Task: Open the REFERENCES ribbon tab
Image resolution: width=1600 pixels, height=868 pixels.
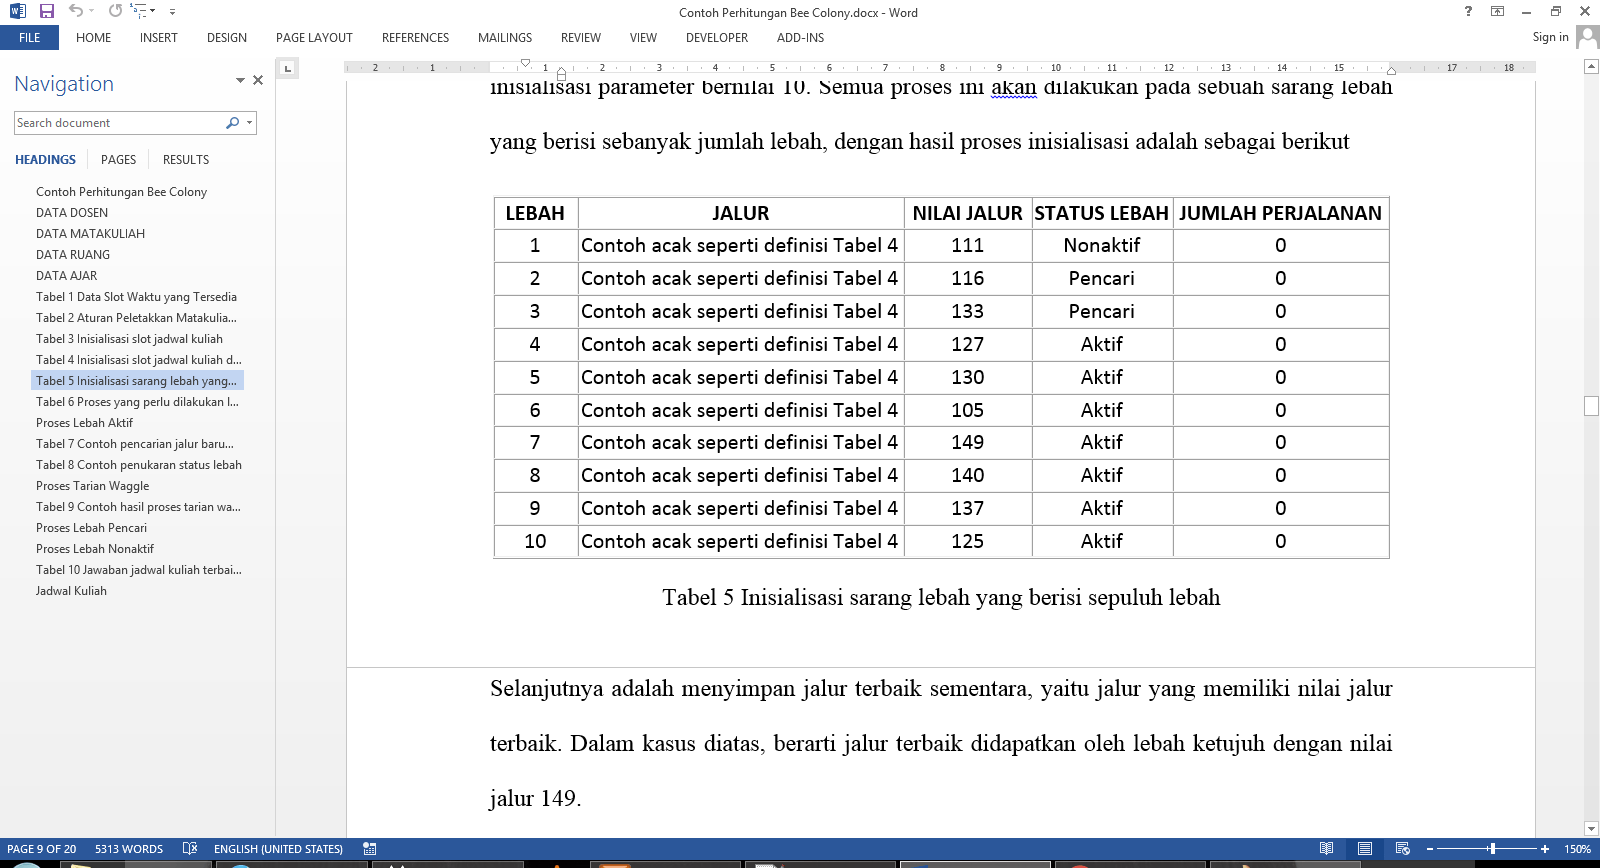Action: [415, 38]
